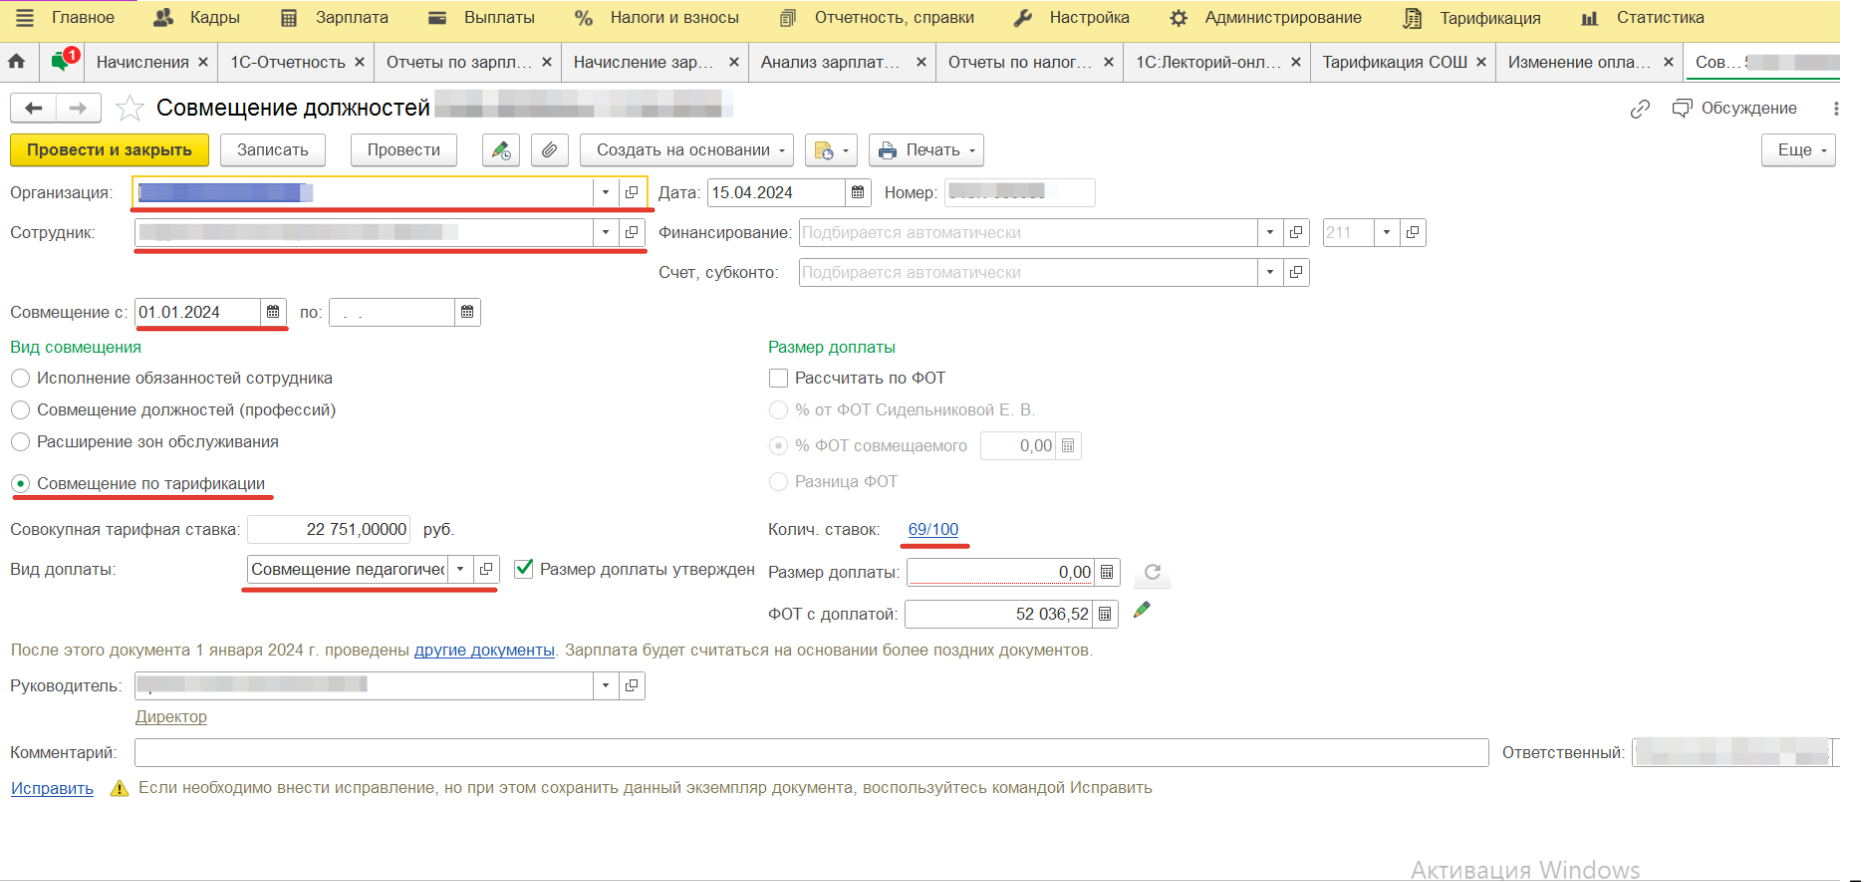Image resolution: width=1864 pixels, height=882 pixels.
Task: Copy the document link using the chain icon
Action: [x=1640, y=109]
